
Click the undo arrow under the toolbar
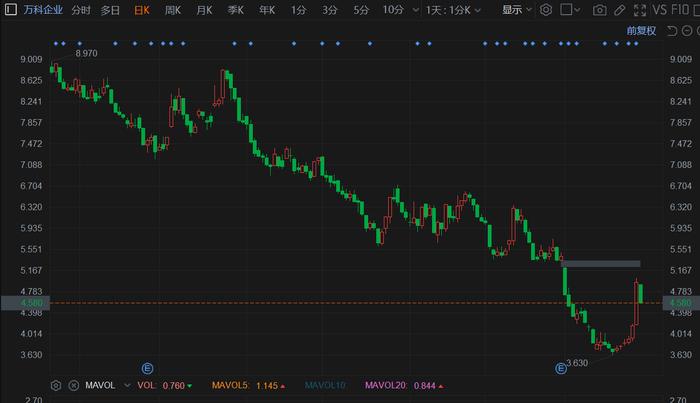click(x=671, y=30)
